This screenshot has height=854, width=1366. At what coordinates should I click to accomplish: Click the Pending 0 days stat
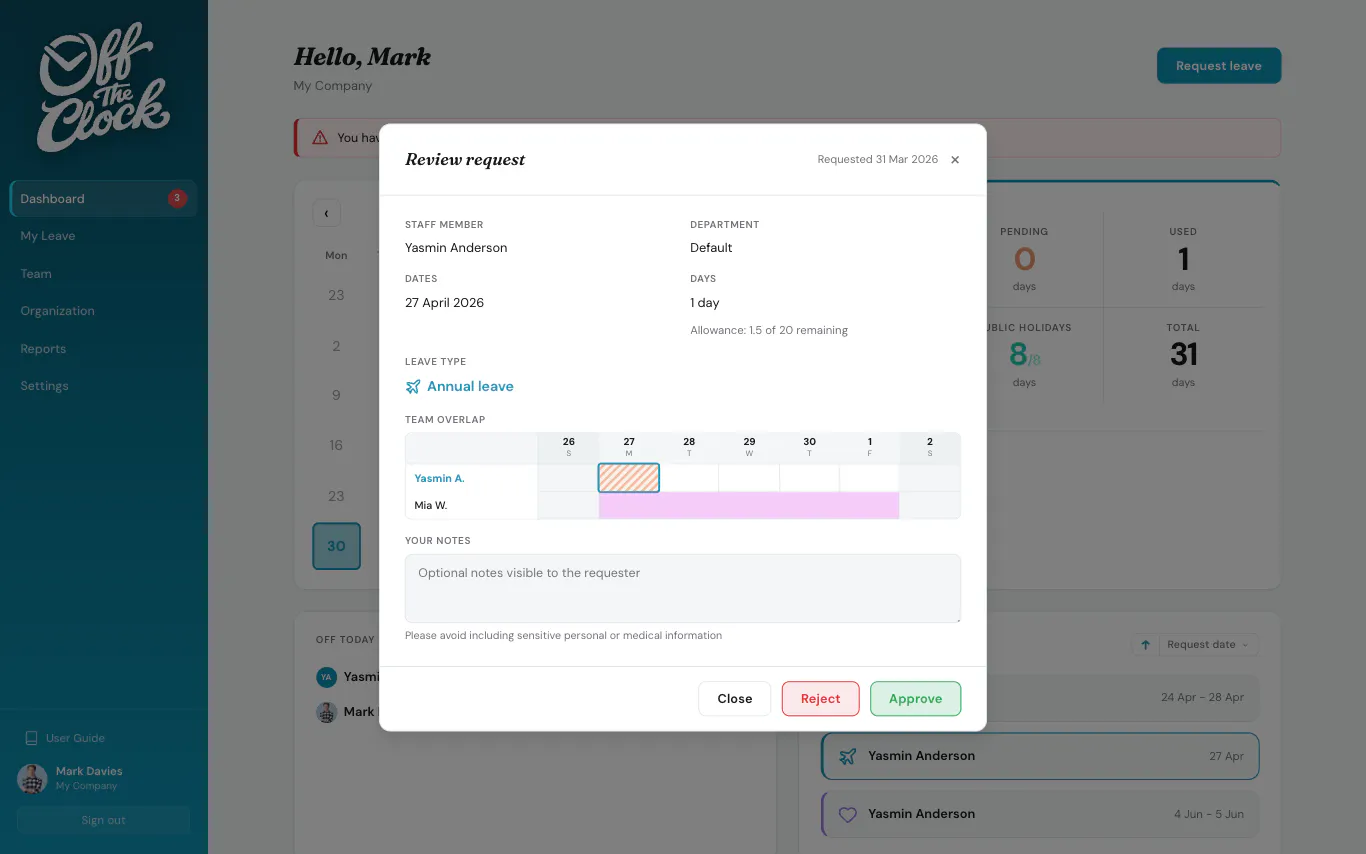(x=1024, y=259)
